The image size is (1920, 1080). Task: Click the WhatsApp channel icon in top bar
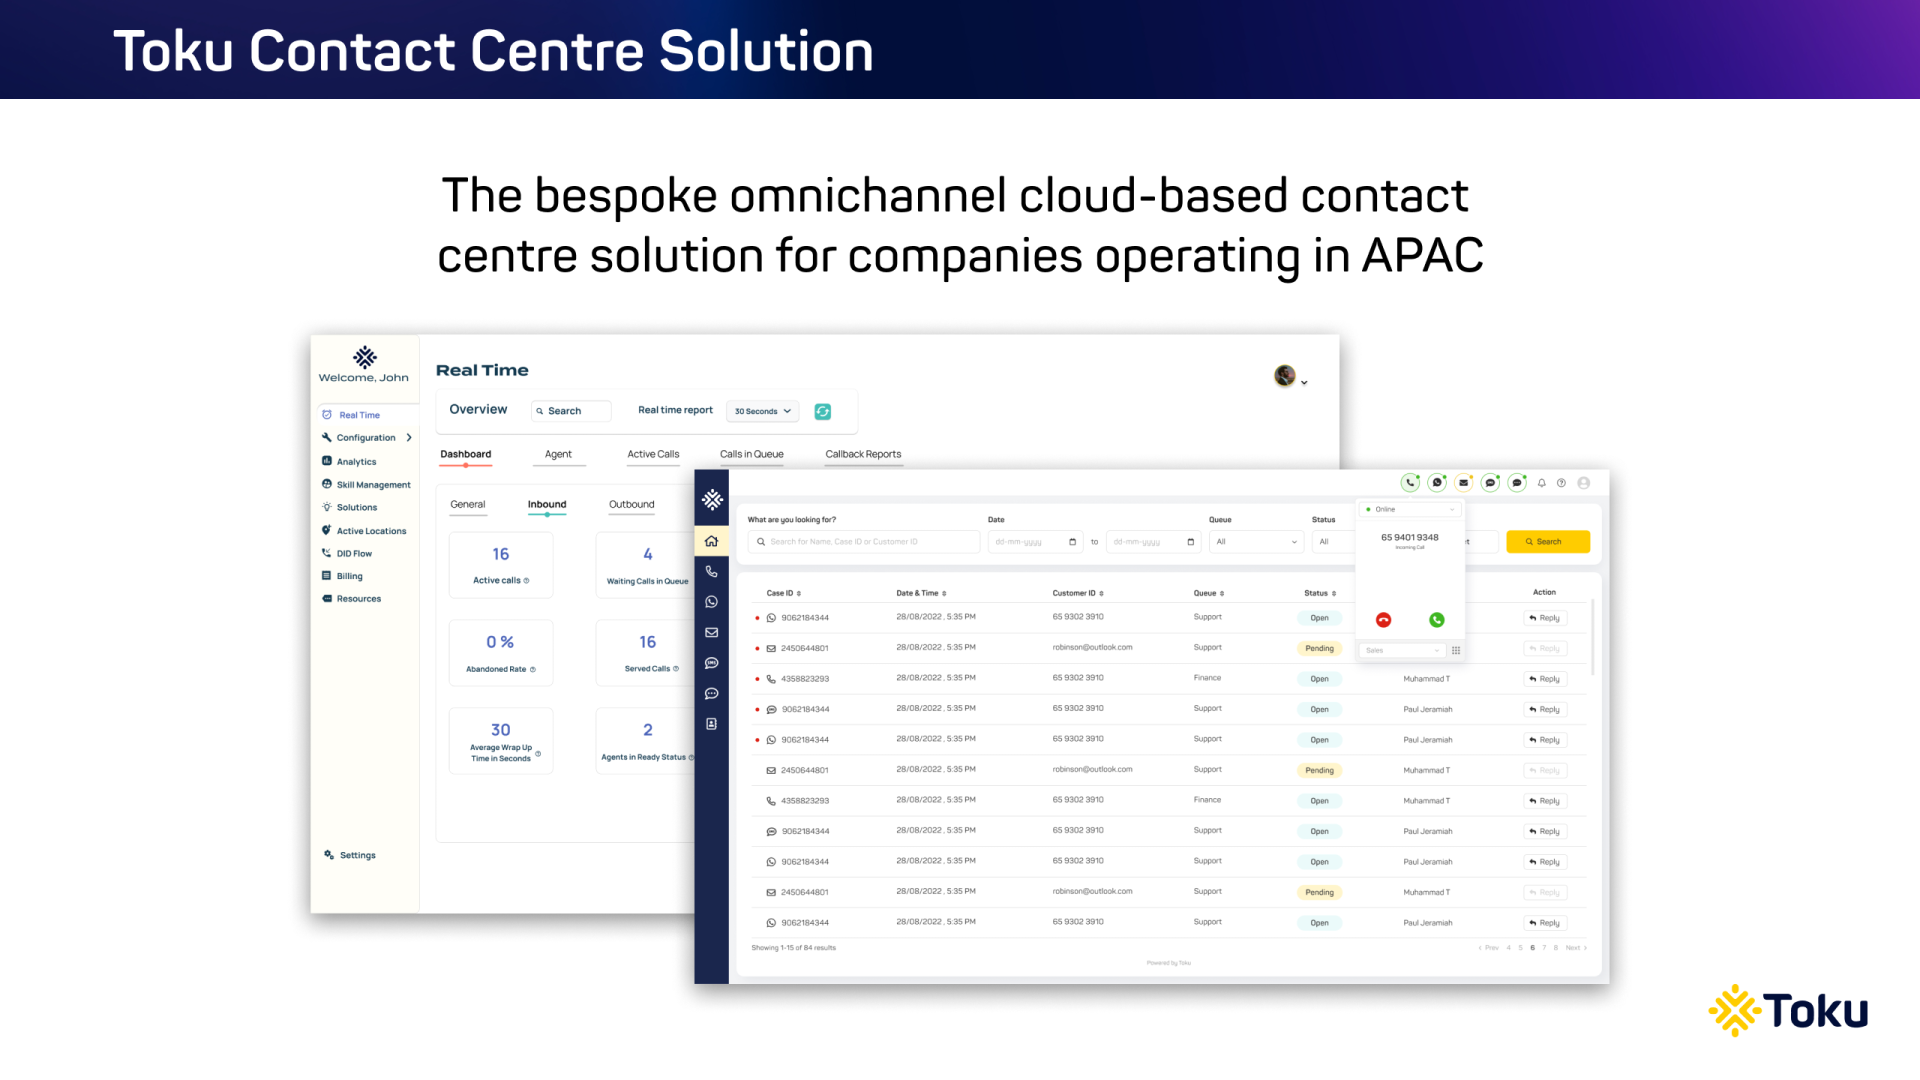click(1437, 483)
